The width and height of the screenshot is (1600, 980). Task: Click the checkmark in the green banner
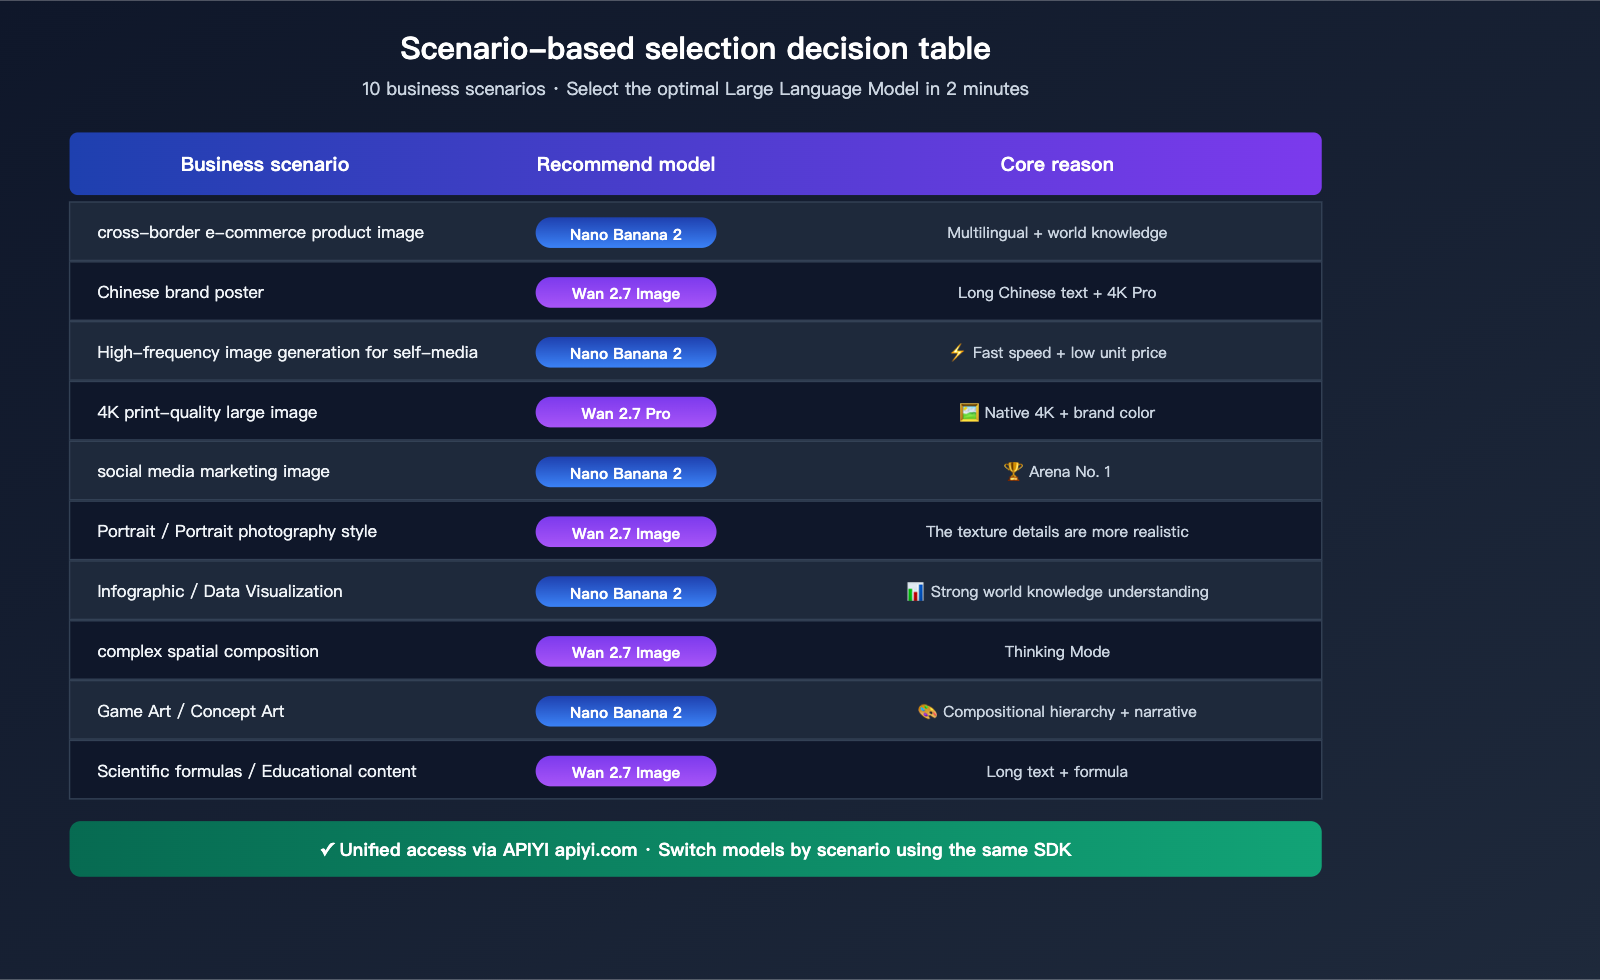click(x=327, y=849)
